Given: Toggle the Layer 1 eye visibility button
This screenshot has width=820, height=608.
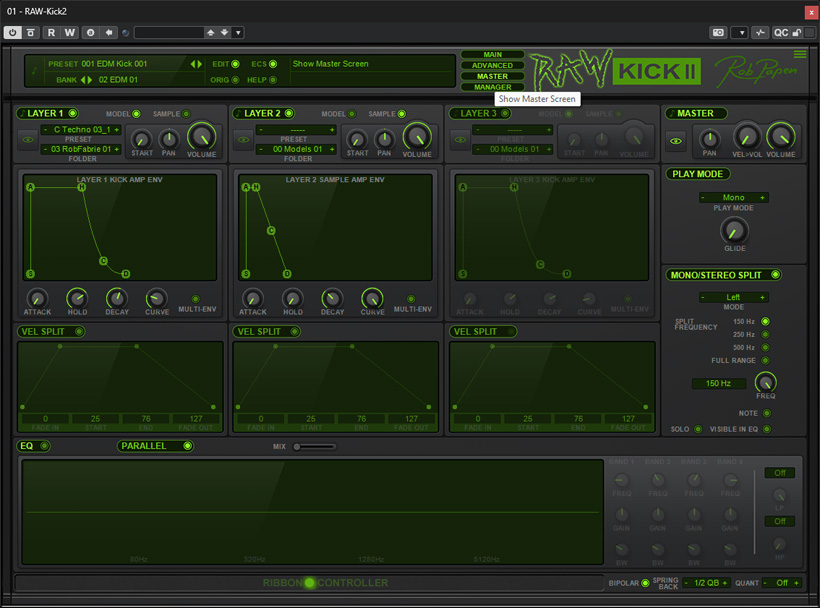Looking at the screenshot, I should (x=28, y=140).
